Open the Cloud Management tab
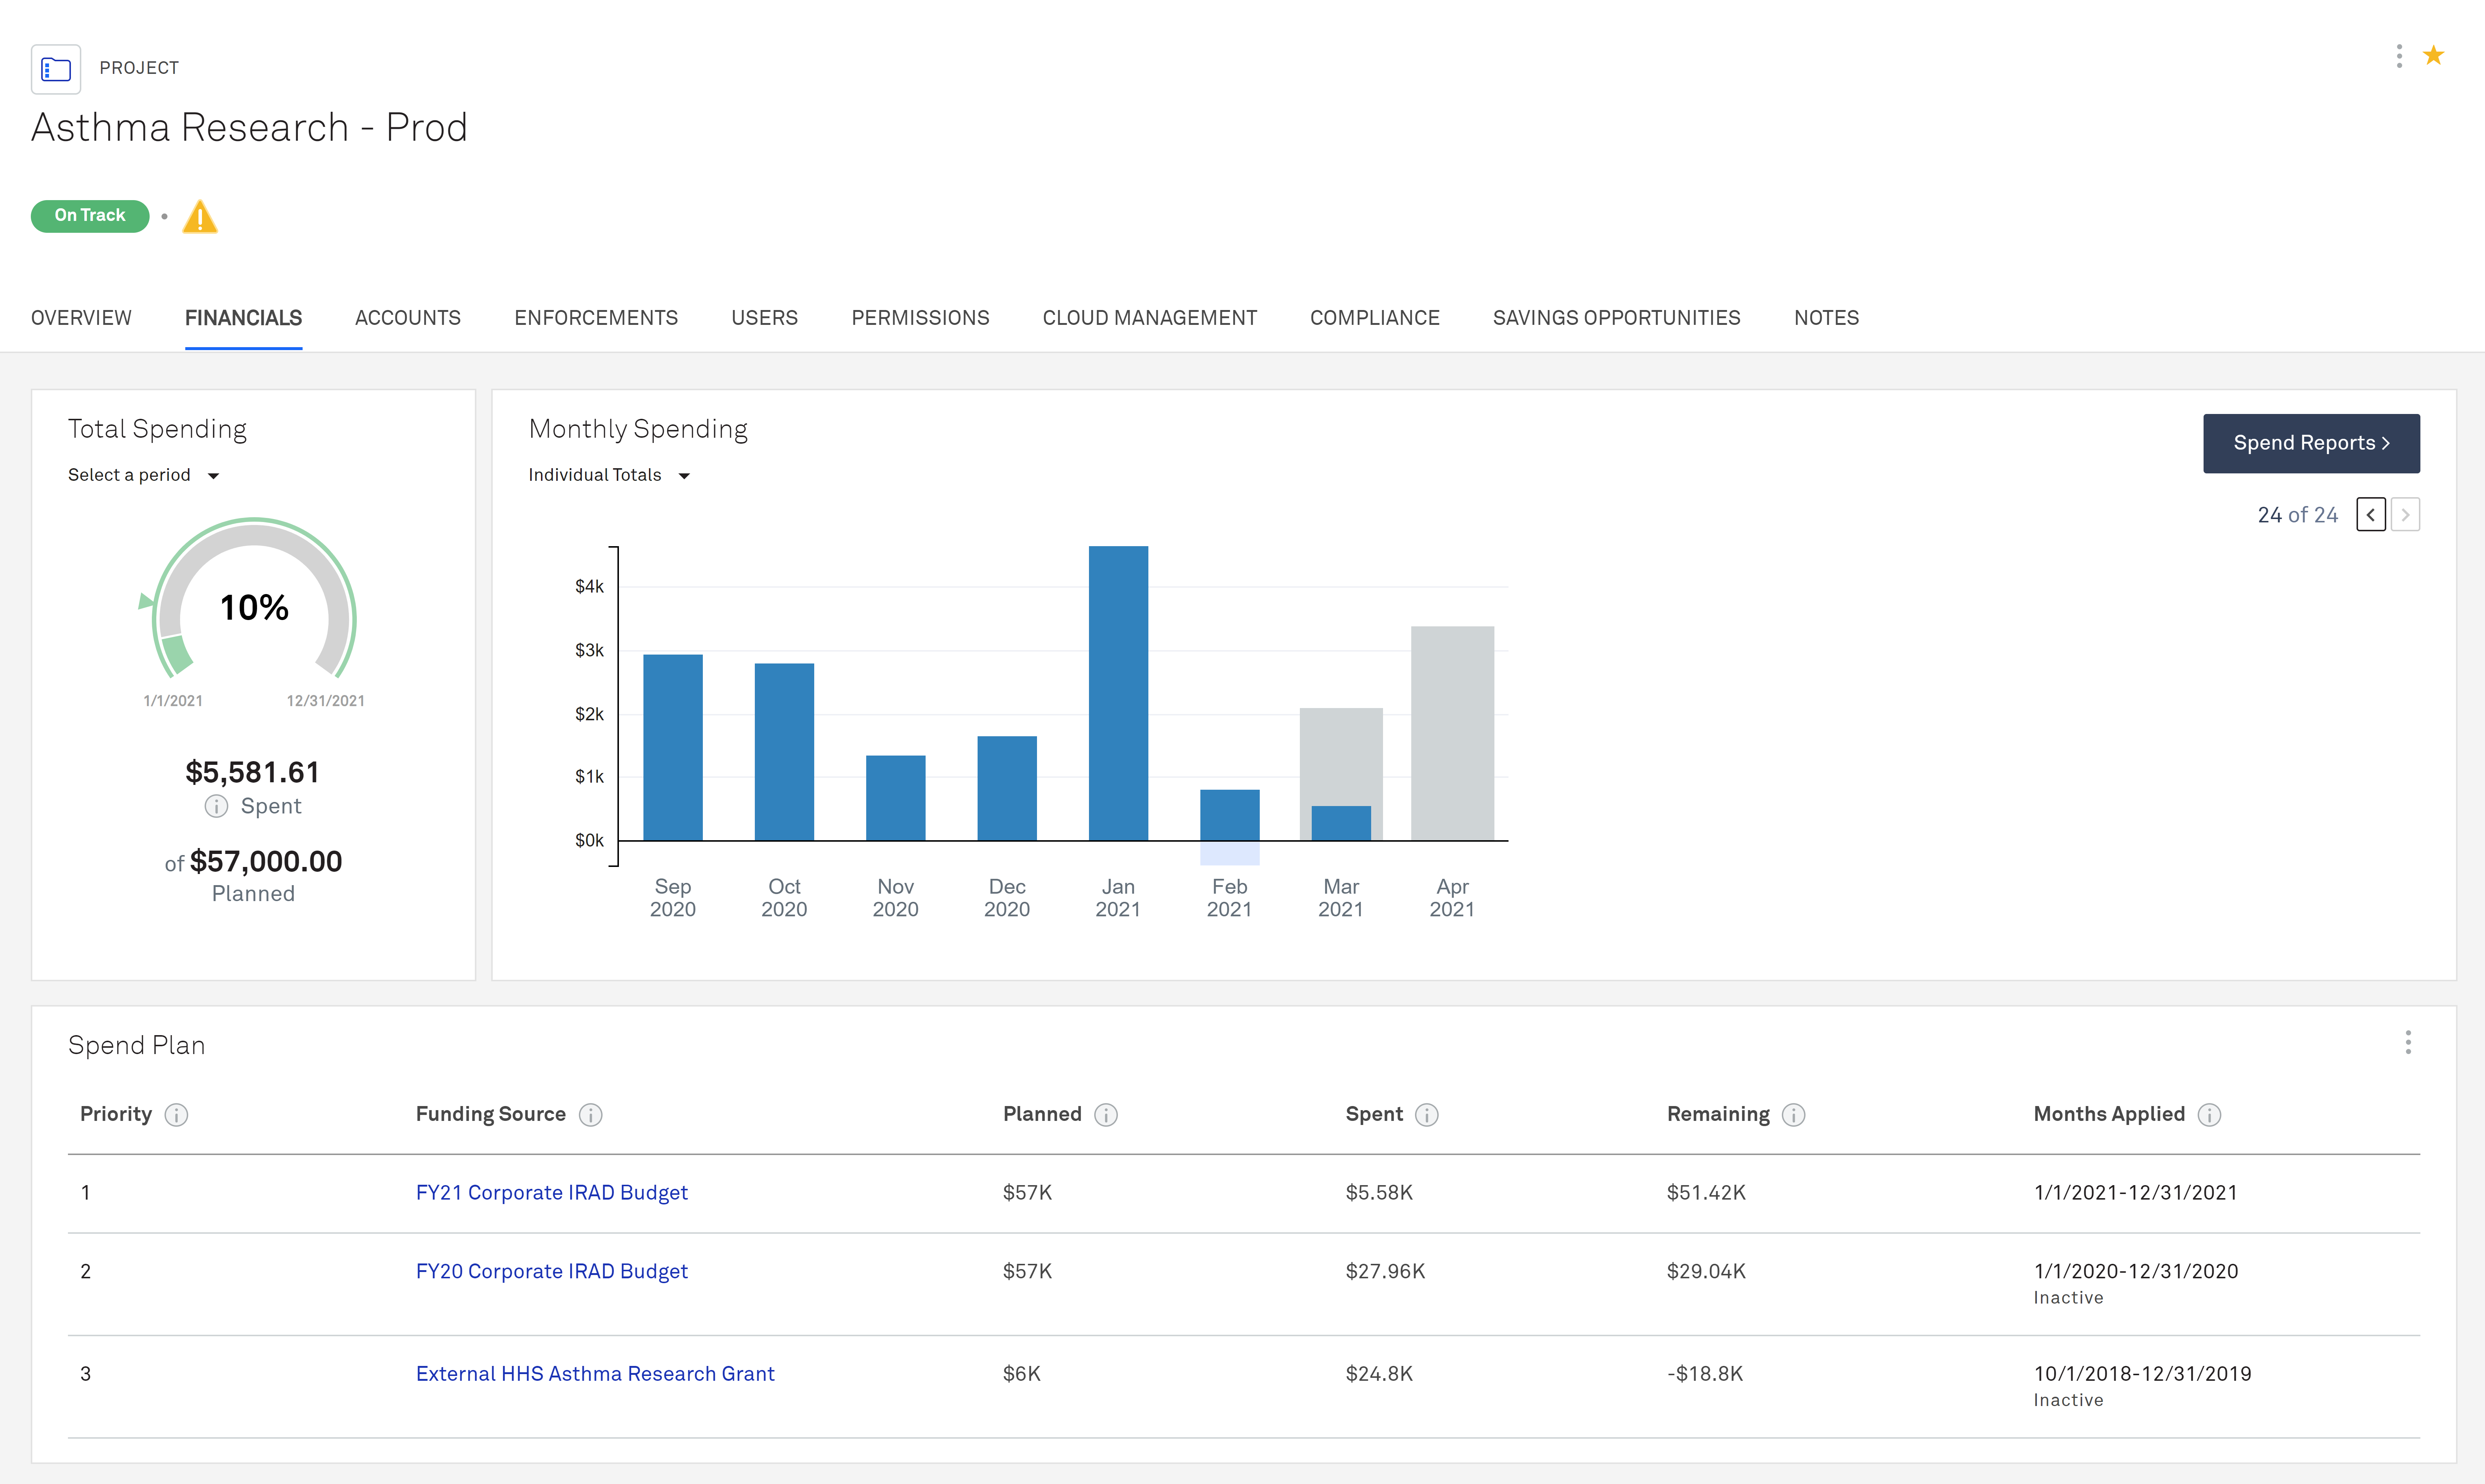This screenshot has width=2485, height=1484. click(x=1149, y=318)
